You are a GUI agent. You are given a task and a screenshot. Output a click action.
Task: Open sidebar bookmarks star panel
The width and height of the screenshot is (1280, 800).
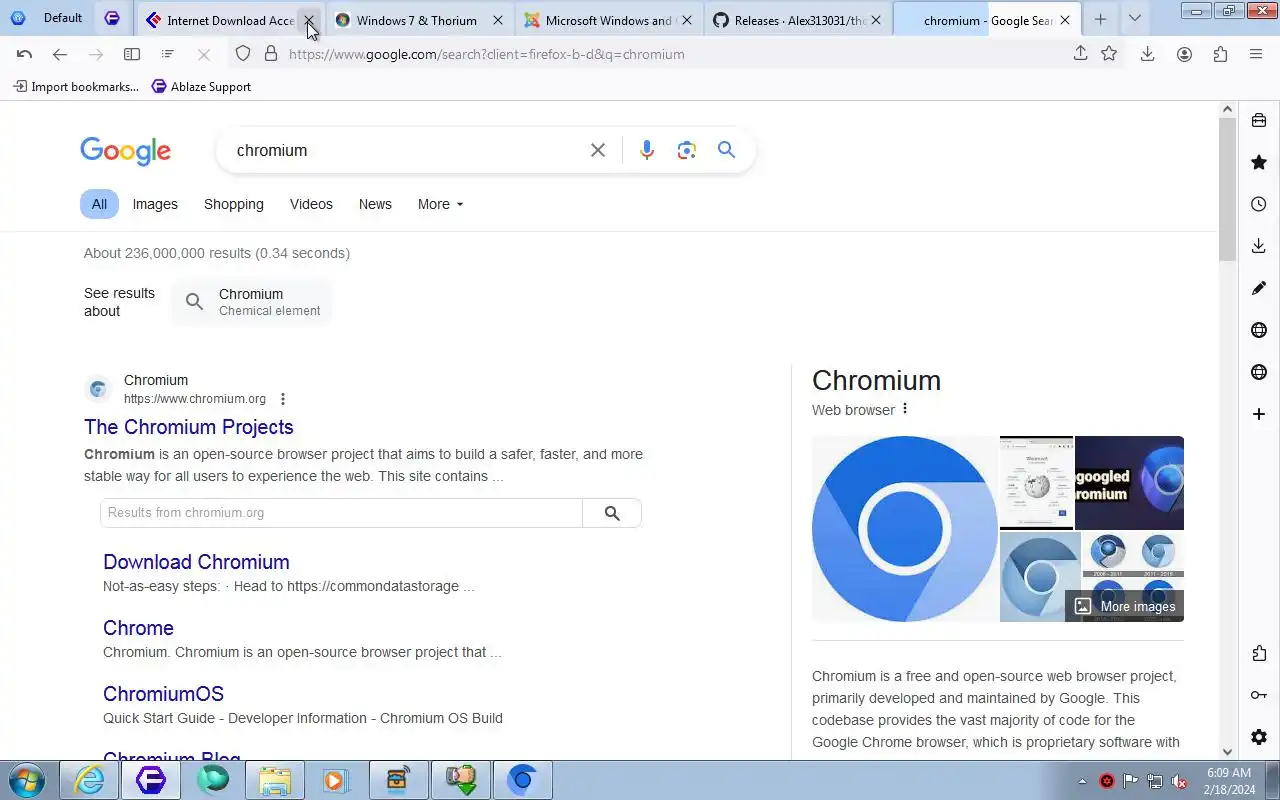(x=1259, y=162)
